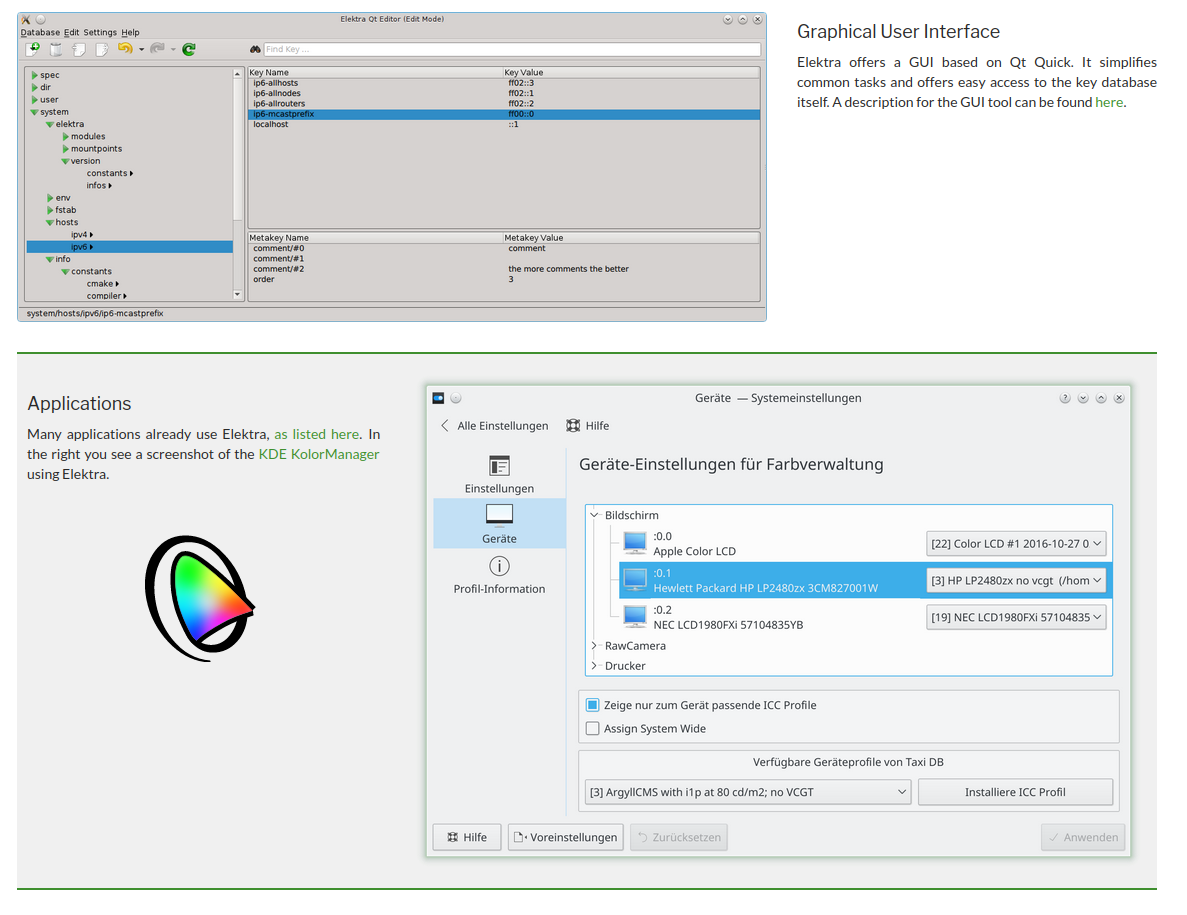Expand the spec tree node
The image size is (1187, 915).
35,75
